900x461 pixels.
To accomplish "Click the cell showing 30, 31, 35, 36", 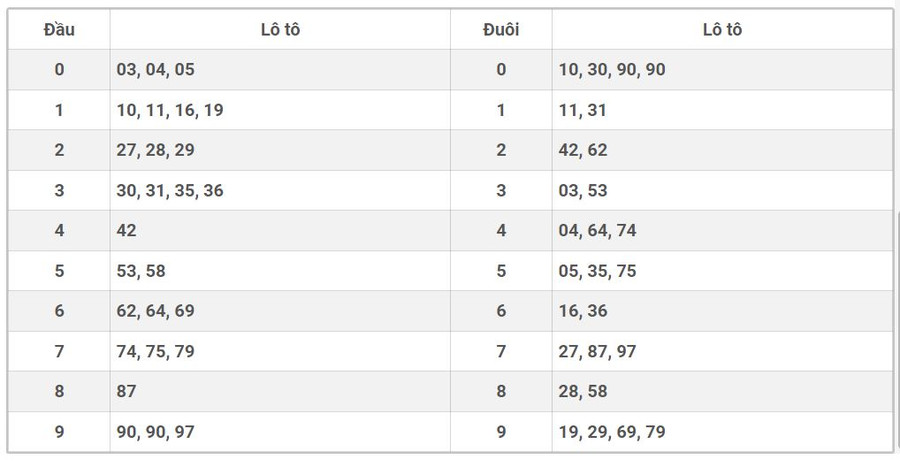I will [x=170, y=190].
